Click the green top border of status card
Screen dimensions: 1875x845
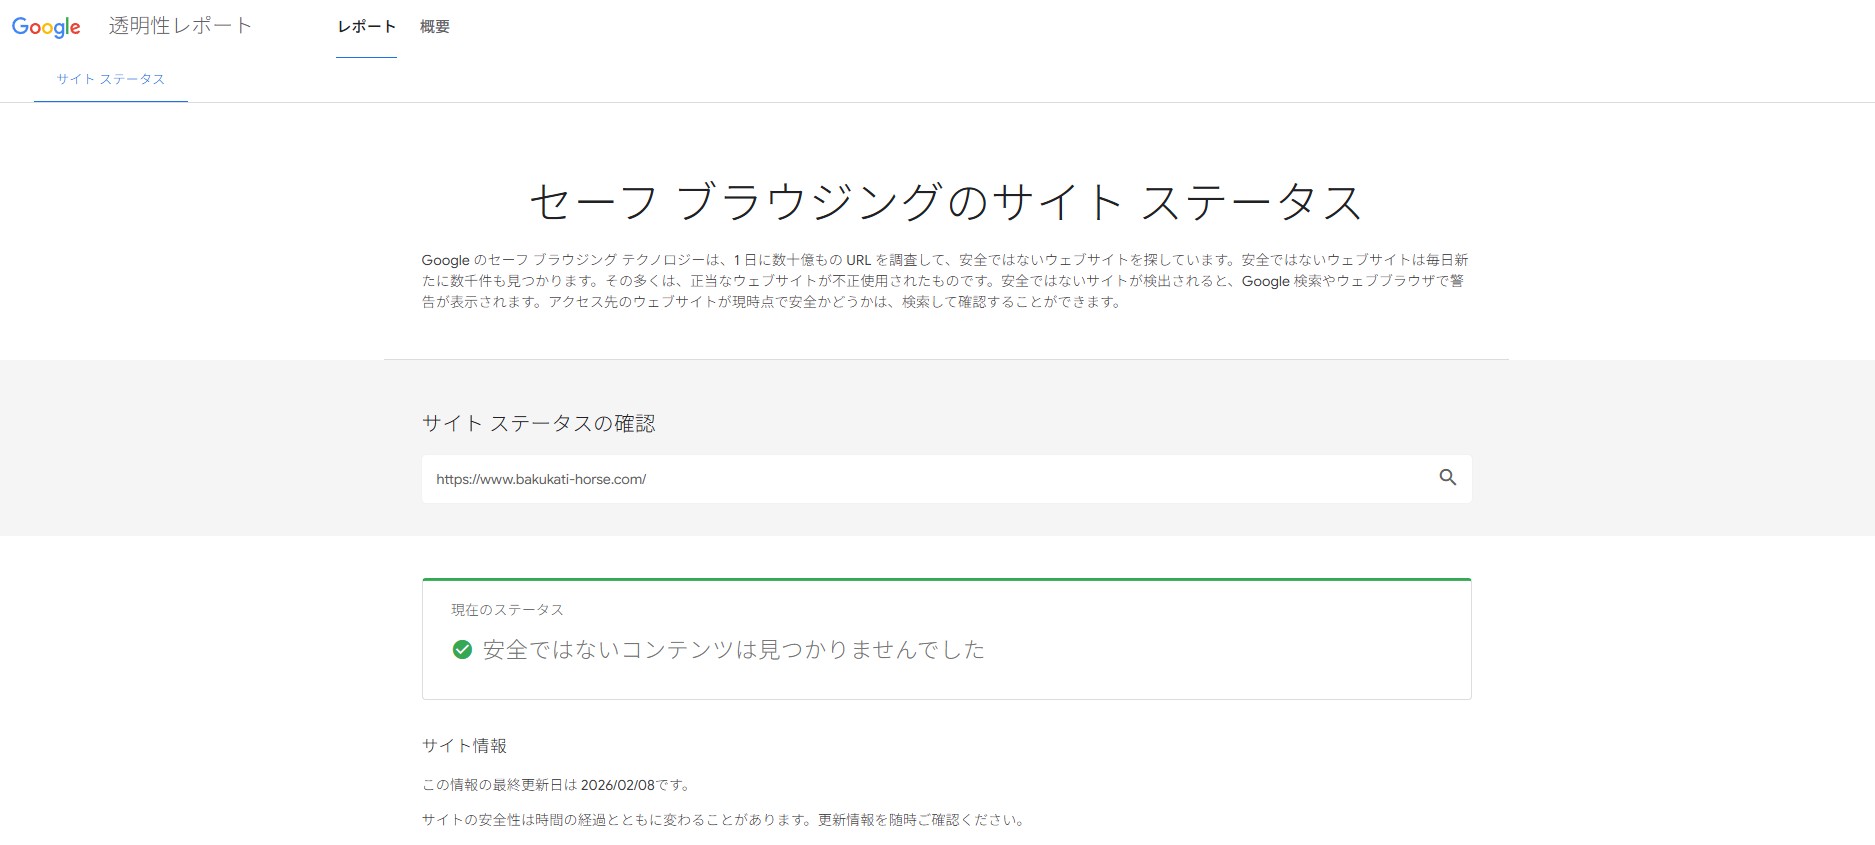(945, 579)
